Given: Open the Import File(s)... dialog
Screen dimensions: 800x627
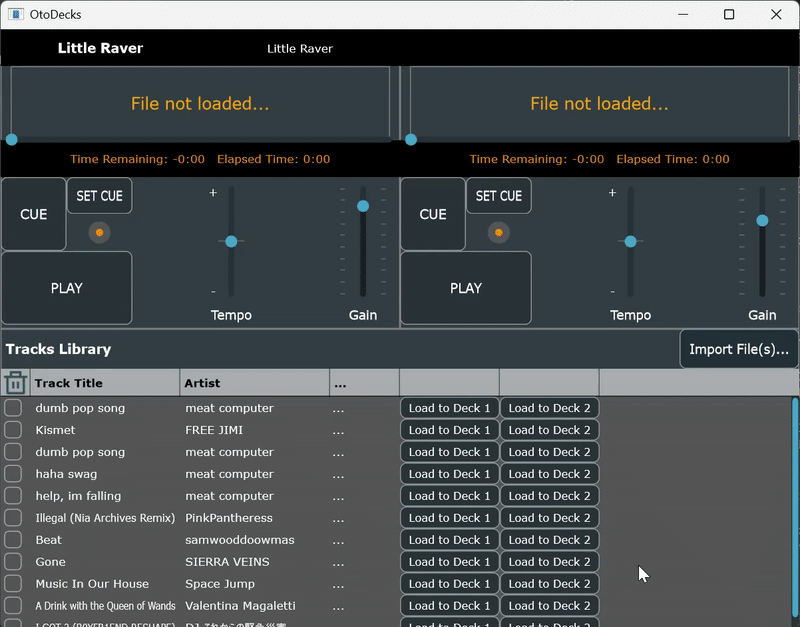Looking at the screenshot, I should [x=739, y=349].
